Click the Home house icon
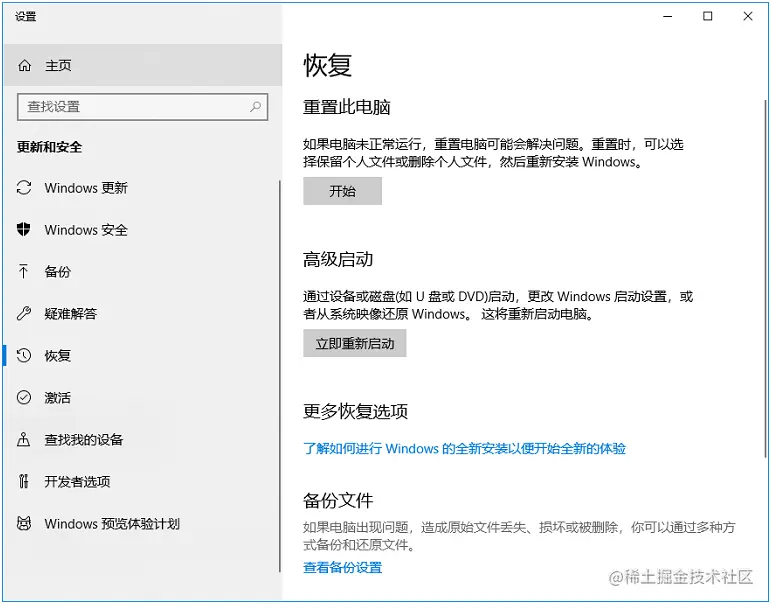Viewport: 771px width, 604px height. point(25,65)
